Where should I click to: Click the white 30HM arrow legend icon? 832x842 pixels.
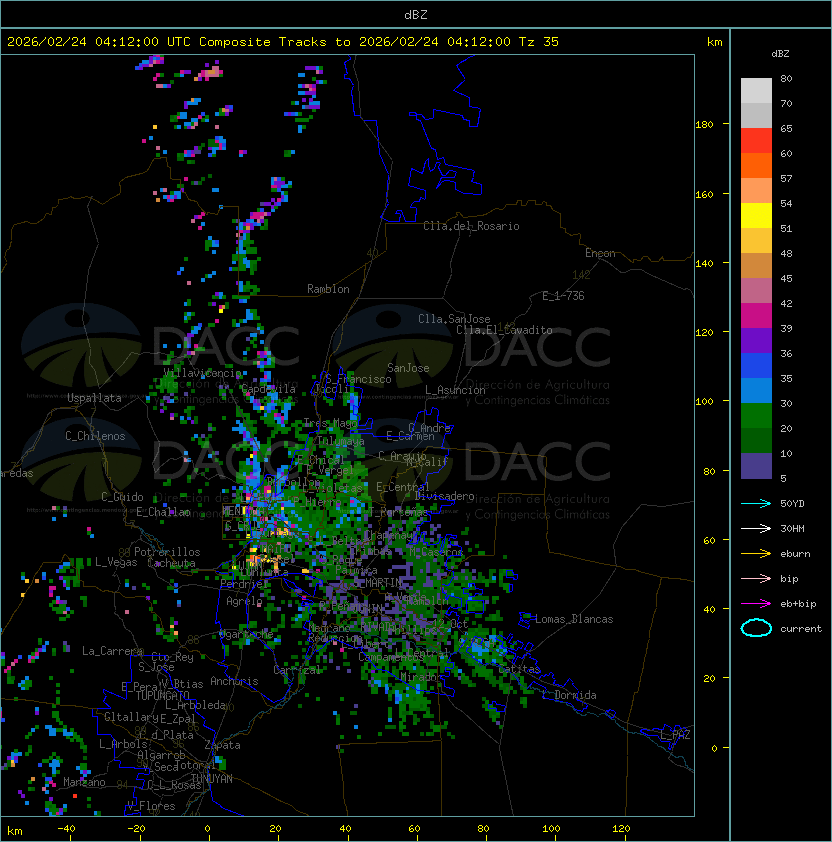point(756,528)
